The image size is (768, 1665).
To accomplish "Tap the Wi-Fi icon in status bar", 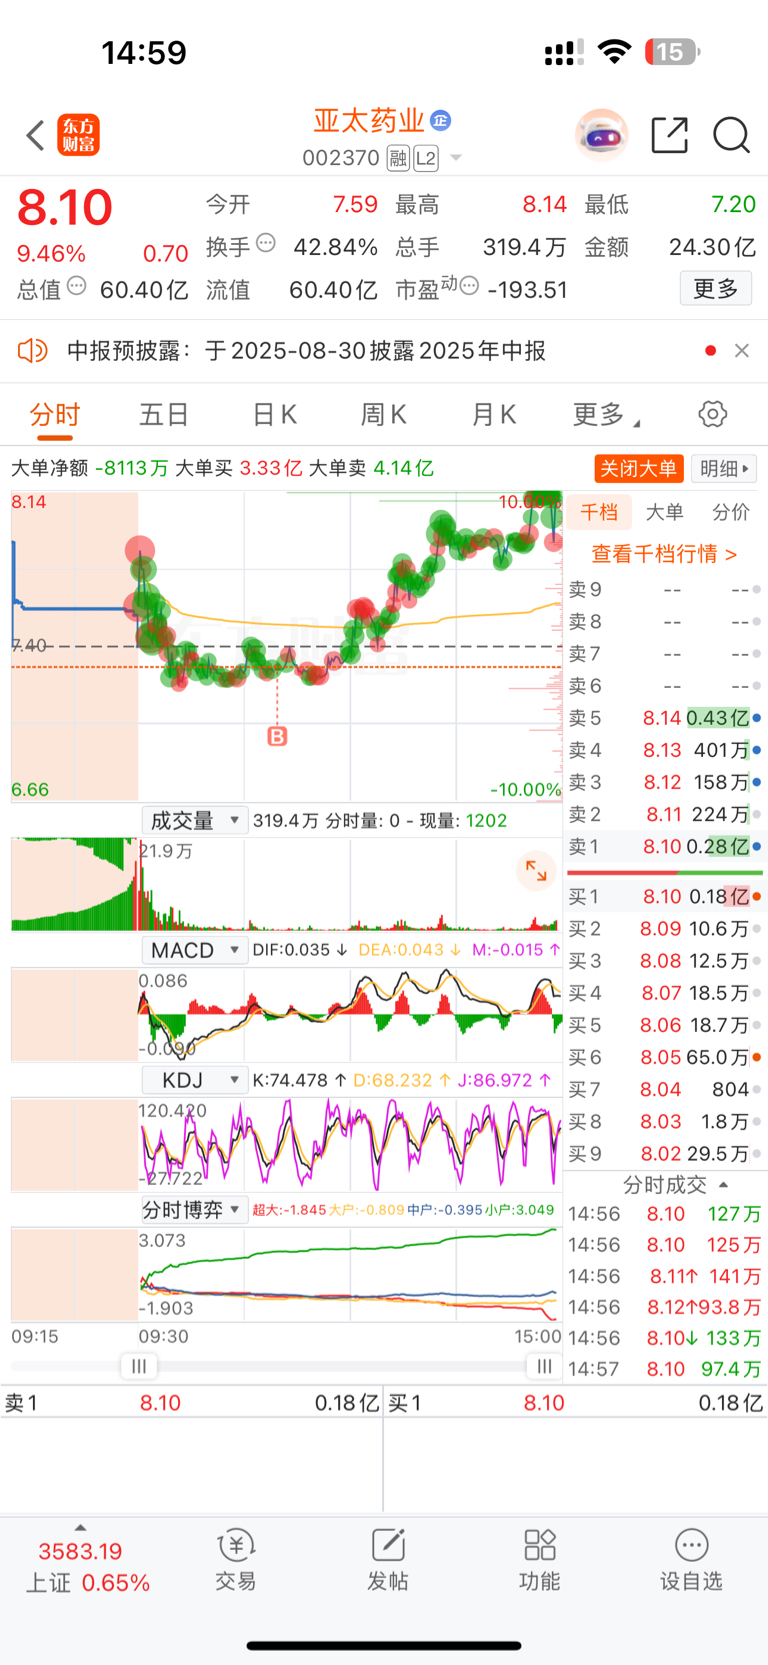I will click(x=614, y=52).
